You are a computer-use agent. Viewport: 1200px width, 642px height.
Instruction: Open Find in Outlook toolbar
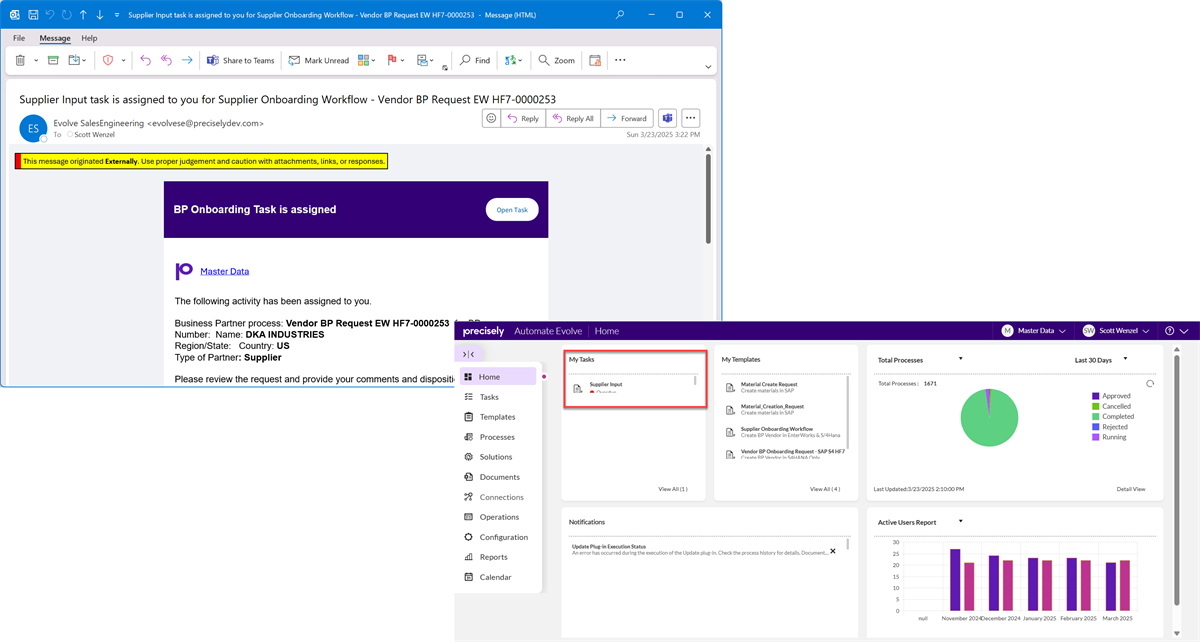[475, 60]
